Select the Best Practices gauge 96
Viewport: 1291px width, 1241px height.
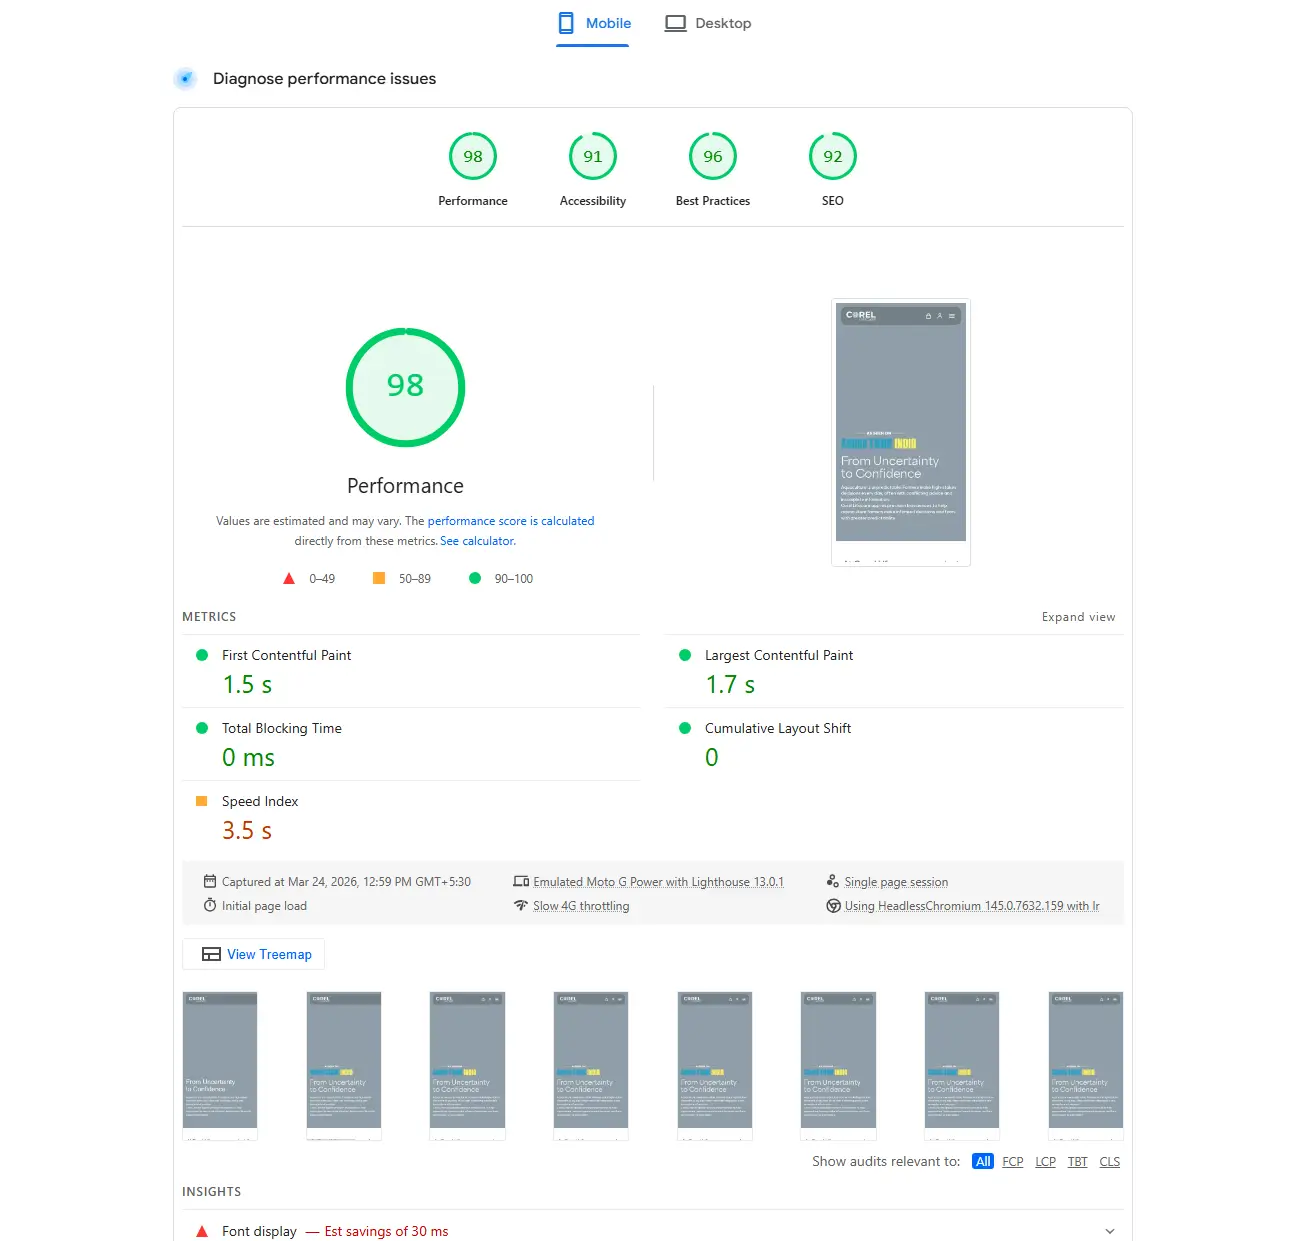(712, 157)
